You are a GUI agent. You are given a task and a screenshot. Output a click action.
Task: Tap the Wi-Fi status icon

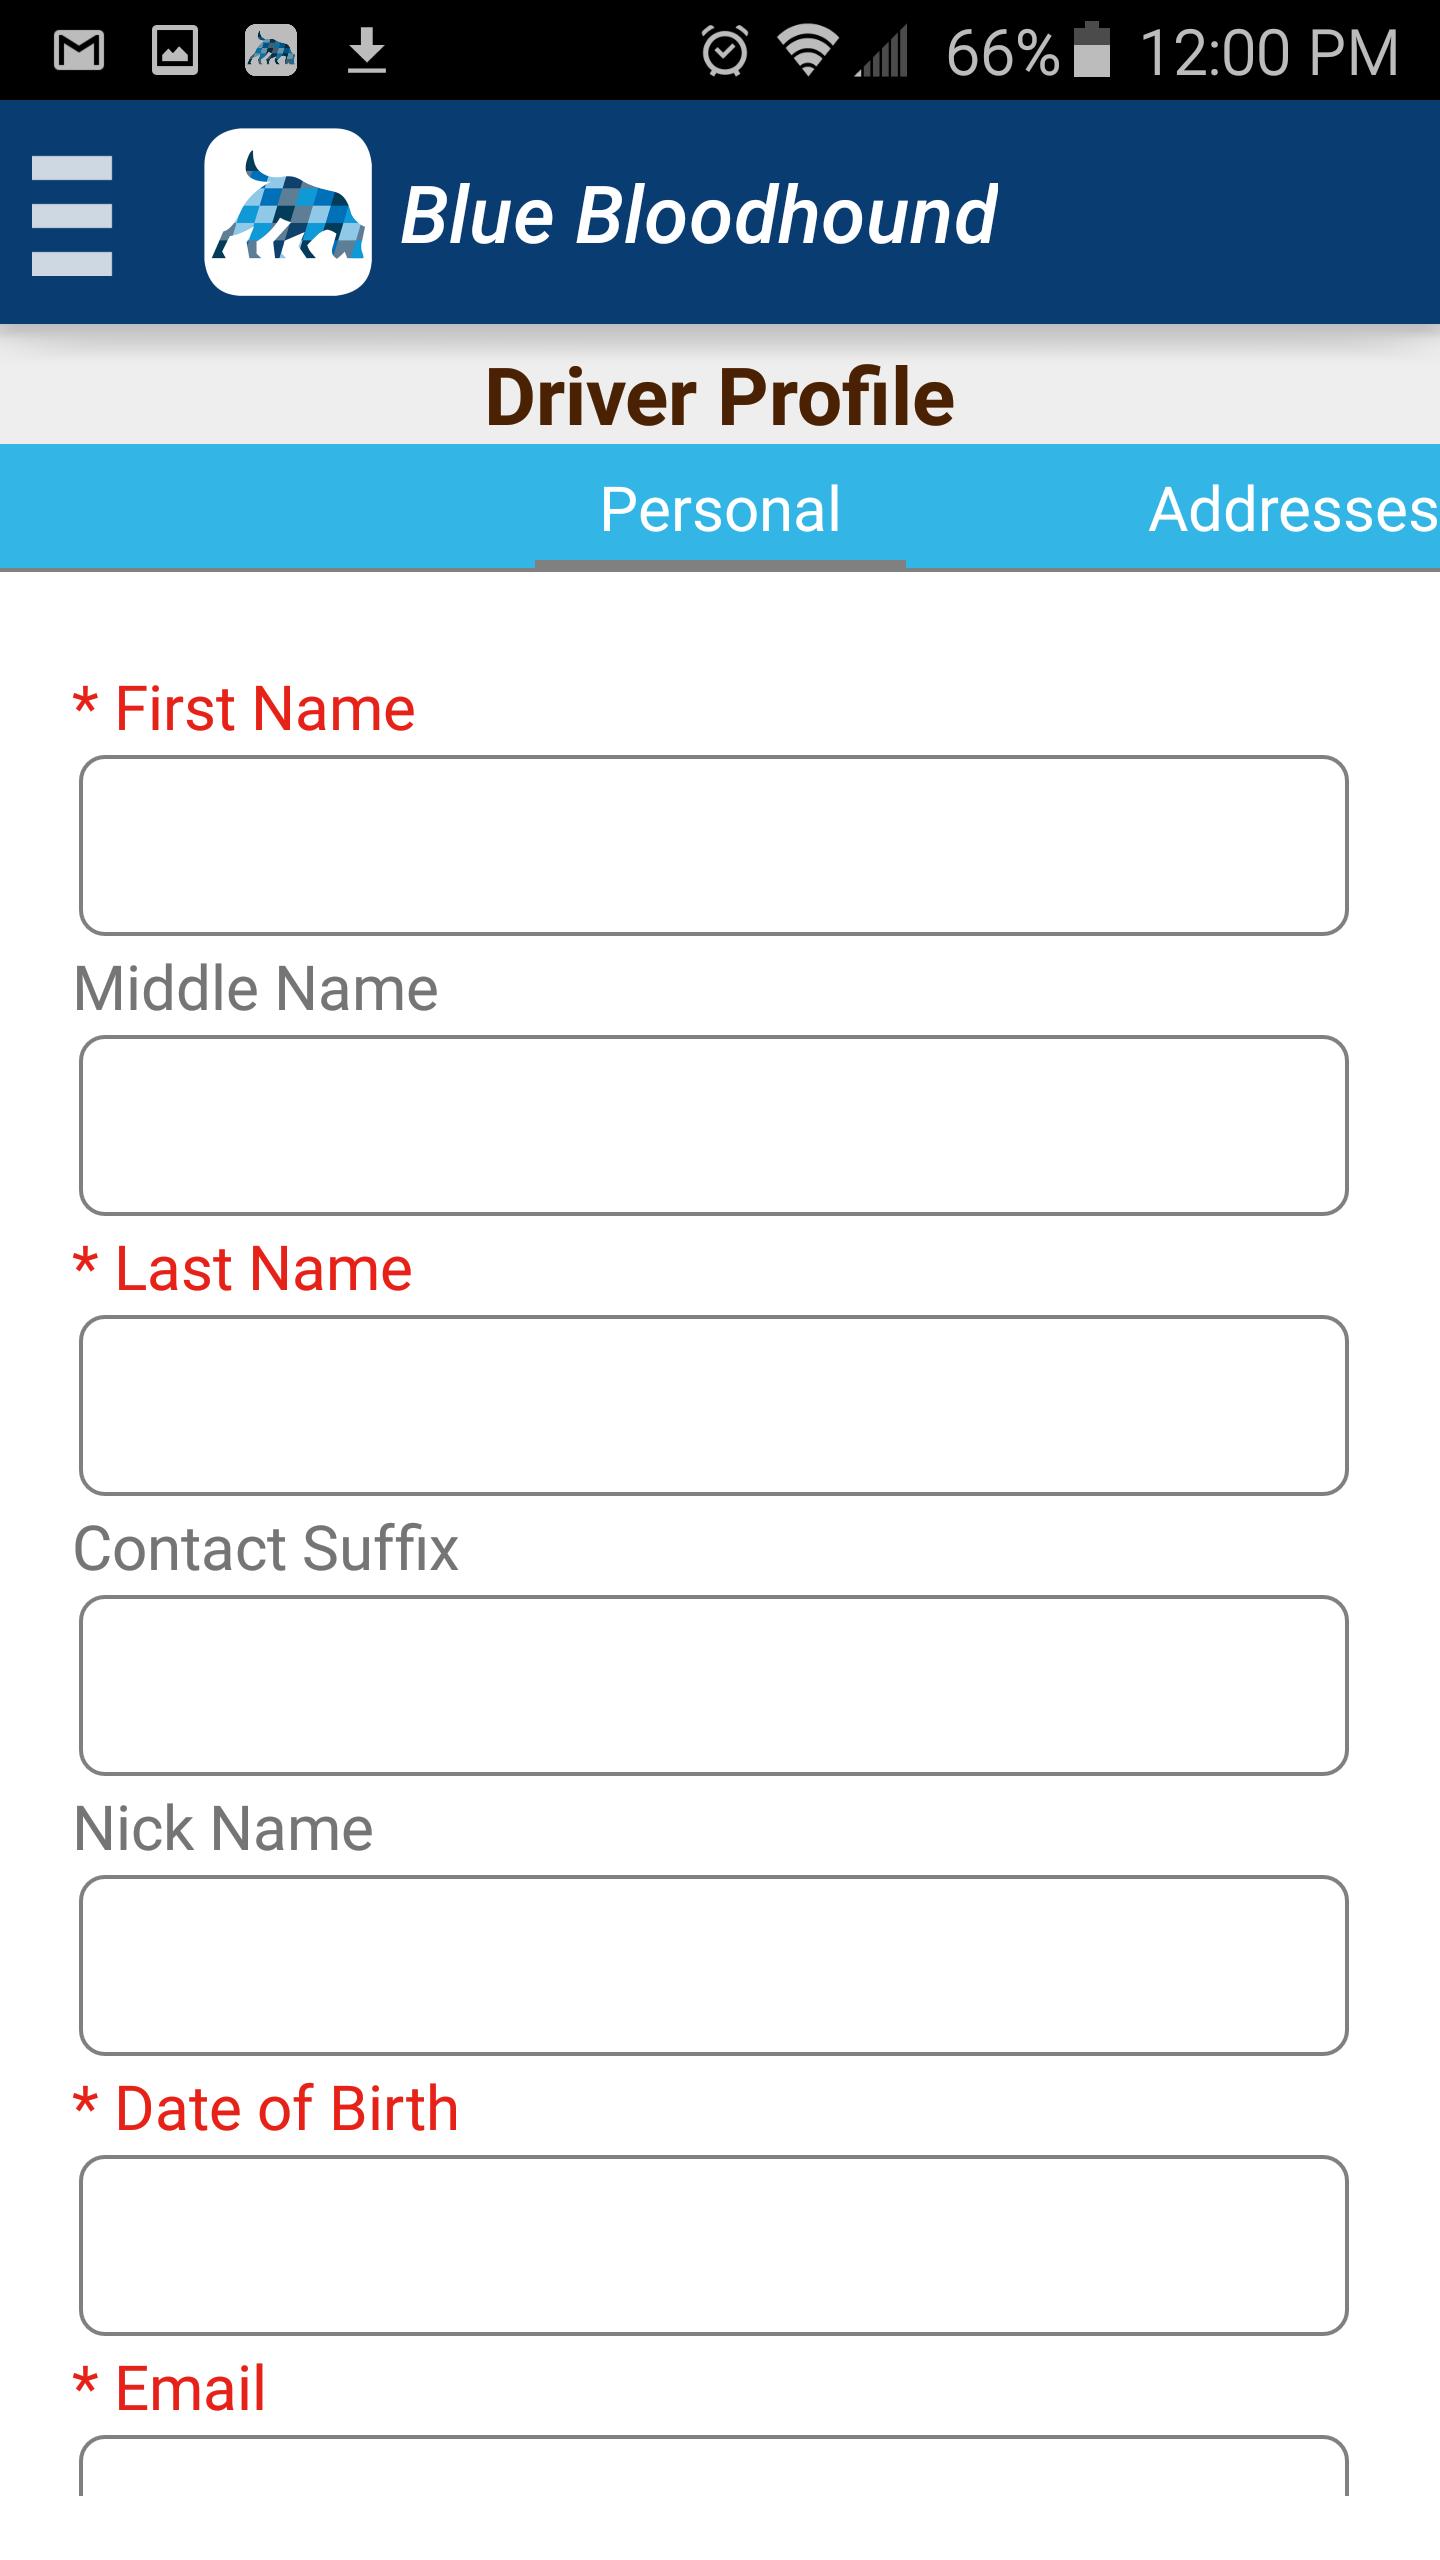[808, 50]
